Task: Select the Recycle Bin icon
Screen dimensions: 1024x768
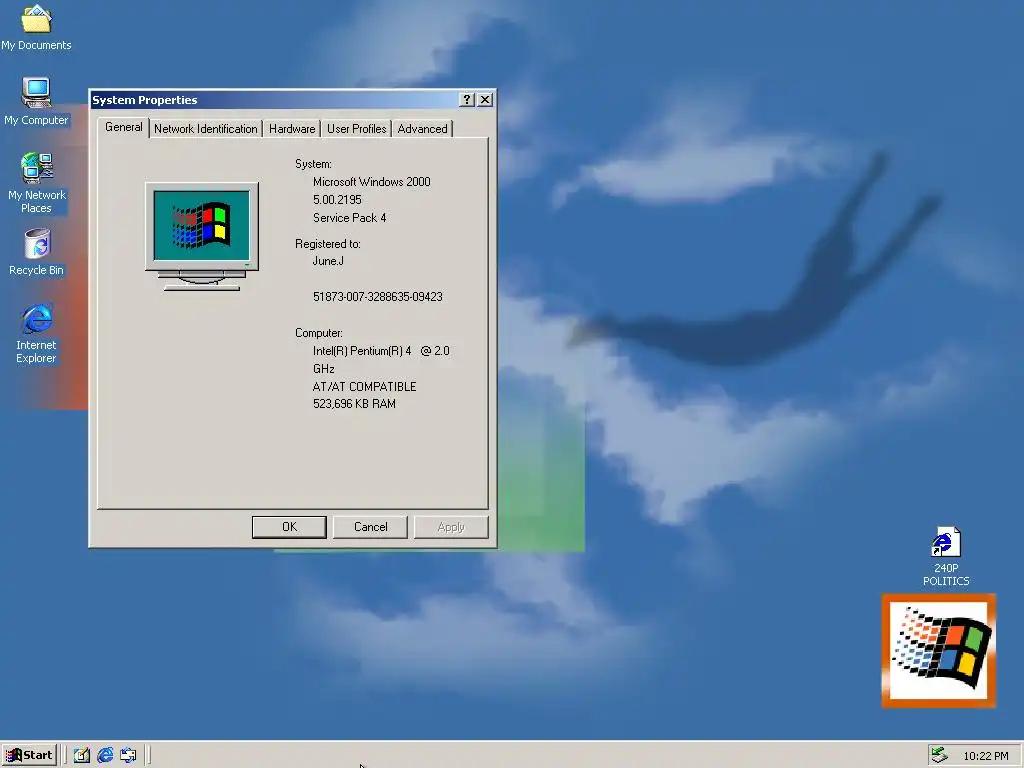Action: [37, 251]
